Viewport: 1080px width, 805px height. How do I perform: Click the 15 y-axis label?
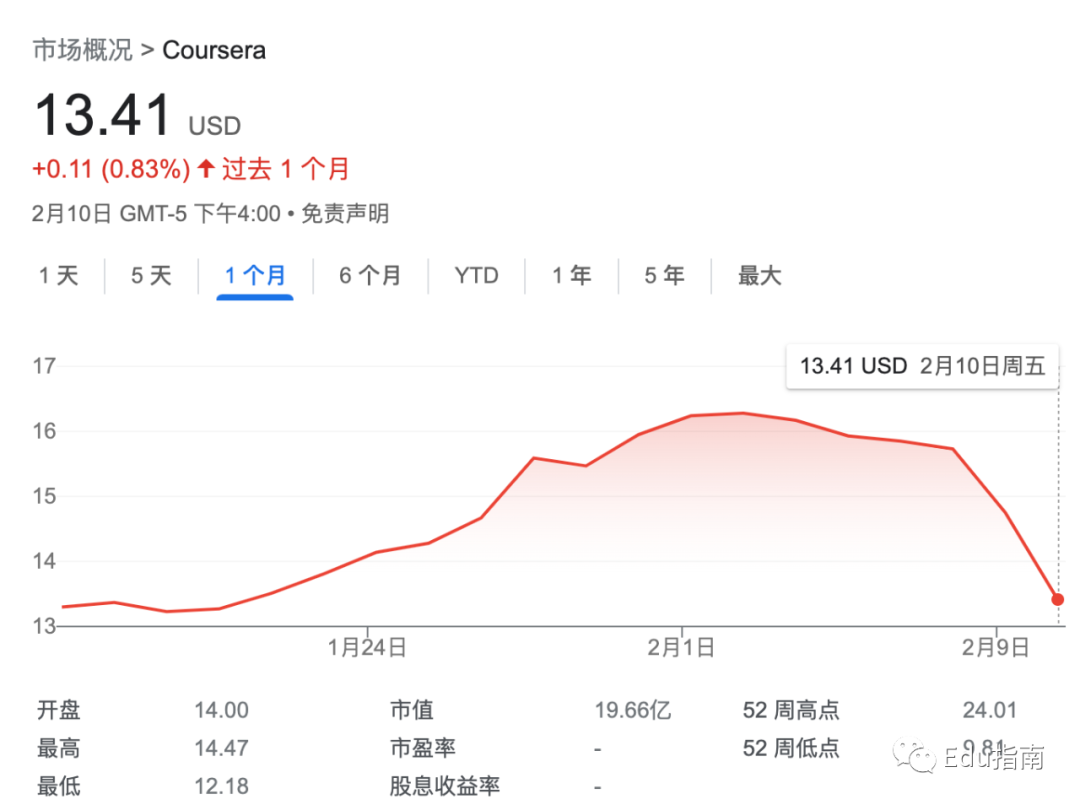point(44,496)
